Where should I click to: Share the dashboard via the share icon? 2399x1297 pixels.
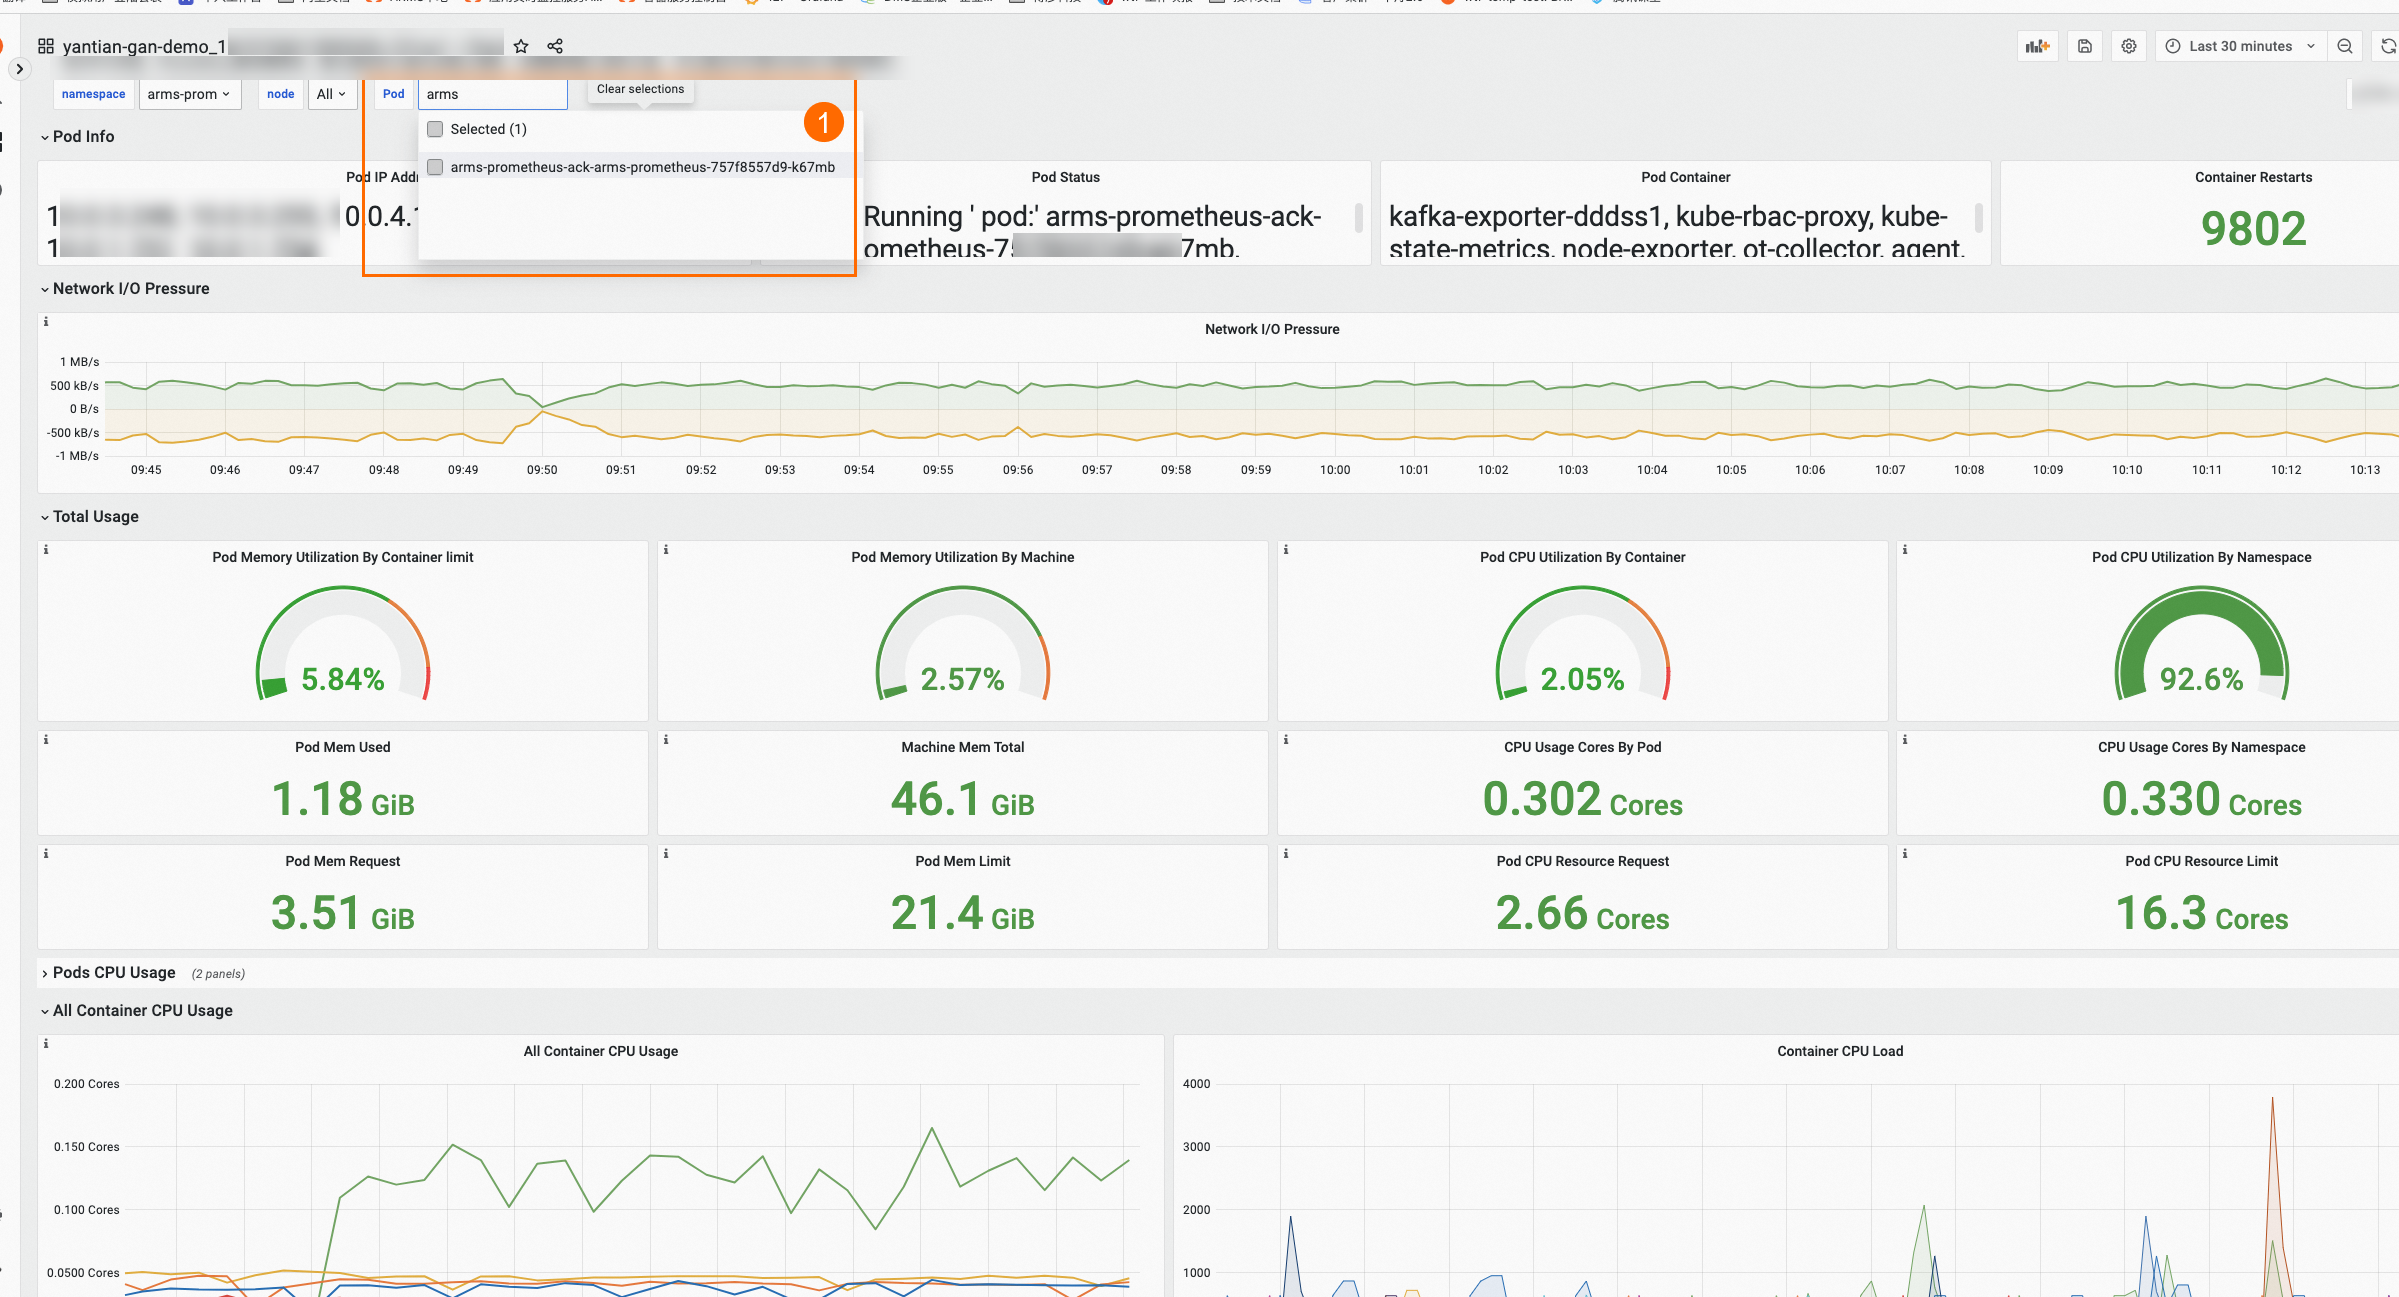pyautogui.click(x=555, y=46)
